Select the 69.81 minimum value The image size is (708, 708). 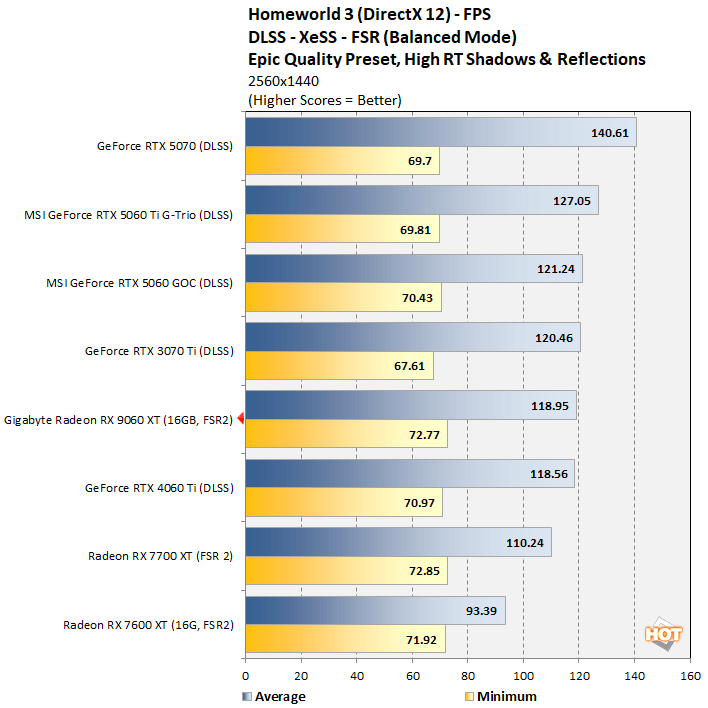pyautogui.click(x=415, y=230)
